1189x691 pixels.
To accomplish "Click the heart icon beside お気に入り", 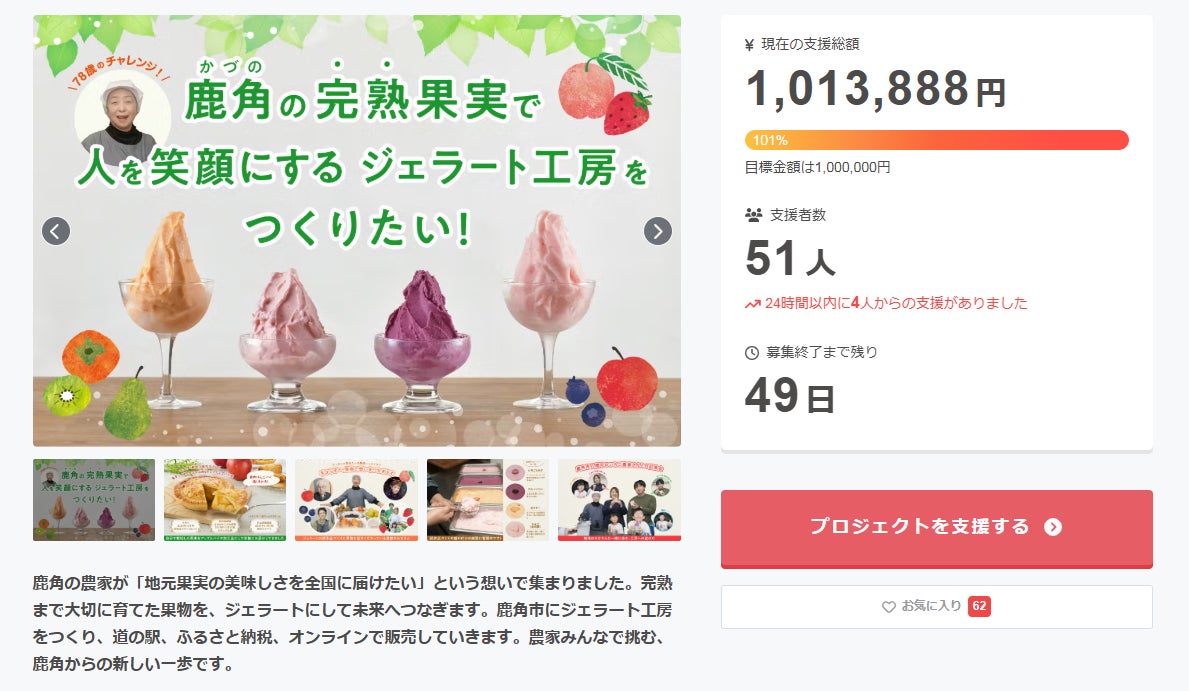I will tap(888, 607).
